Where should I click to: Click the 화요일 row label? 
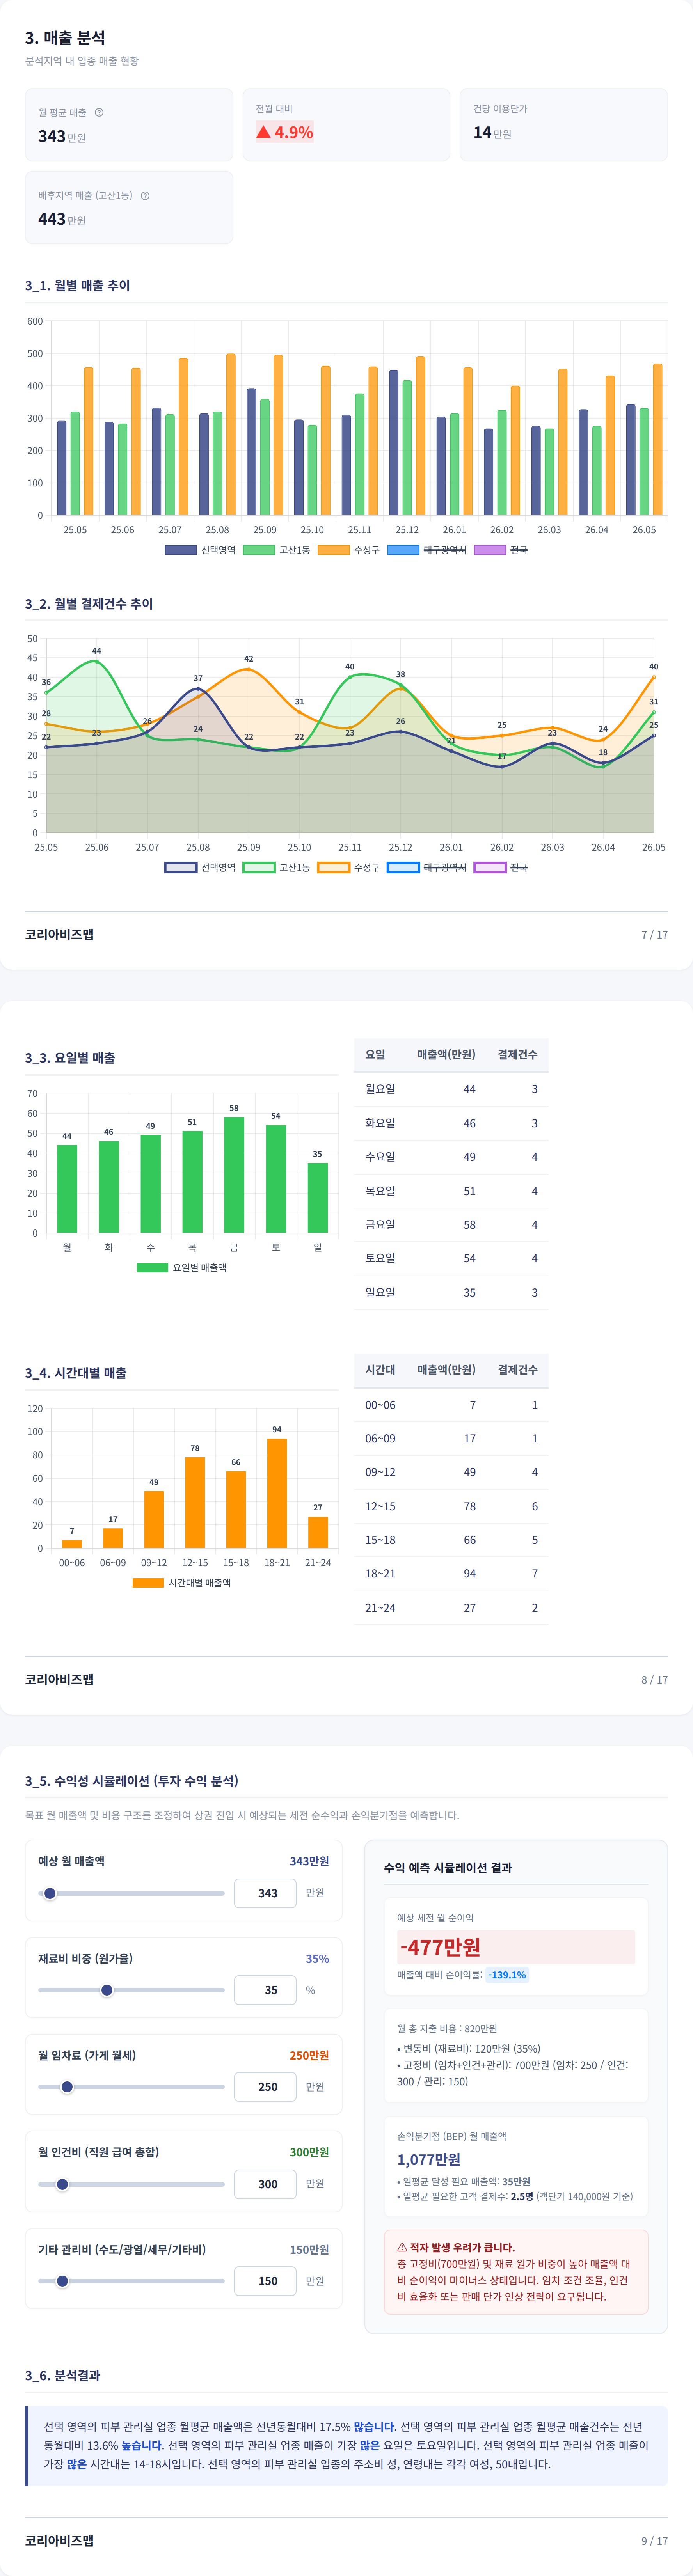[x=380, y=1123]
